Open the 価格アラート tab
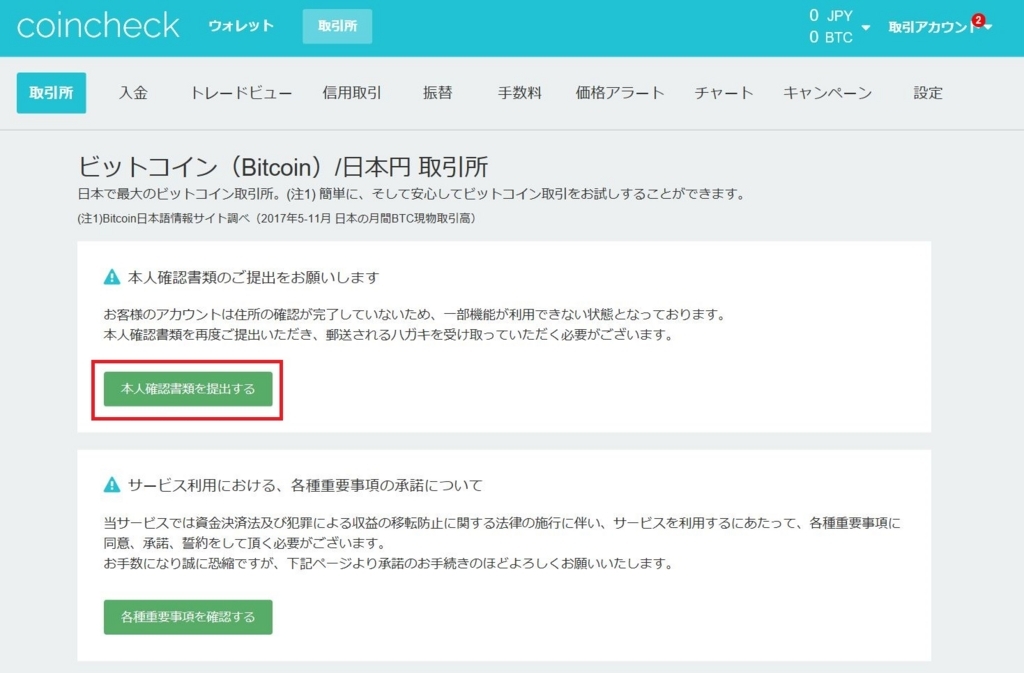Image resolution: width=1024 pixels, height=673 pixels. 620,93
